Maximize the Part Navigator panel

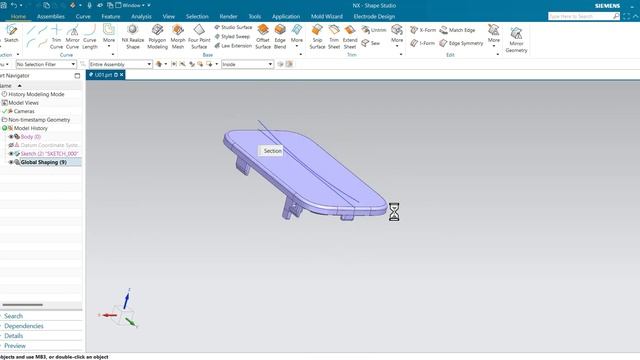[77, 76]
